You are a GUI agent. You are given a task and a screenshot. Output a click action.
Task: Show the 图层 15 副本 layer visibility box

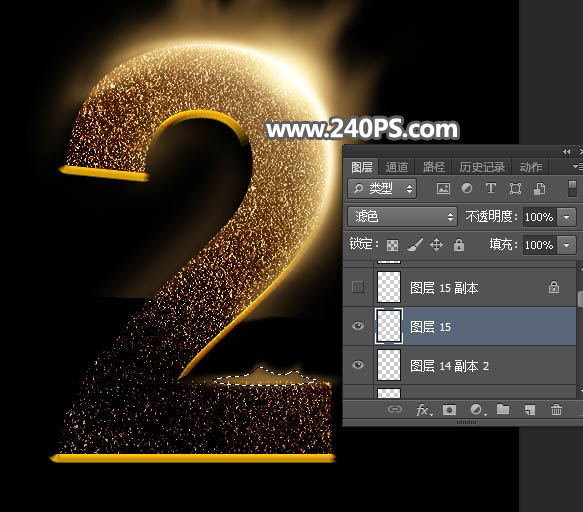coord(358,287)
